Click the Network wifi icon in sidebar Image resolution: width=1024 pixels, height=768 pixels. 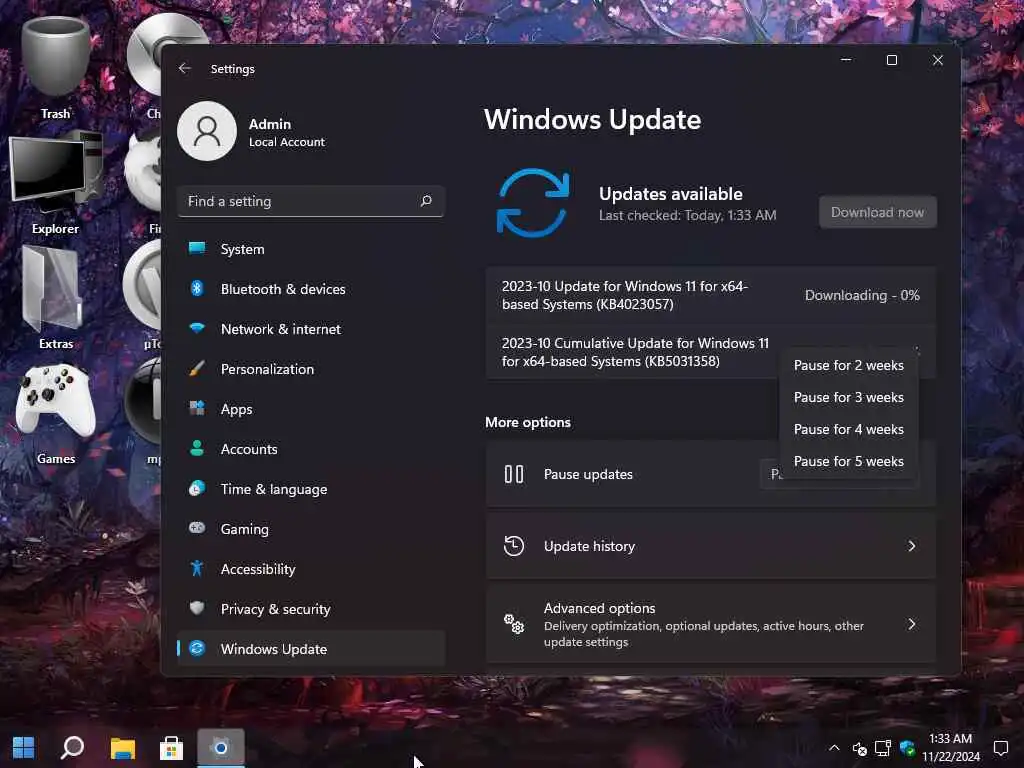(x=197, y=328)
